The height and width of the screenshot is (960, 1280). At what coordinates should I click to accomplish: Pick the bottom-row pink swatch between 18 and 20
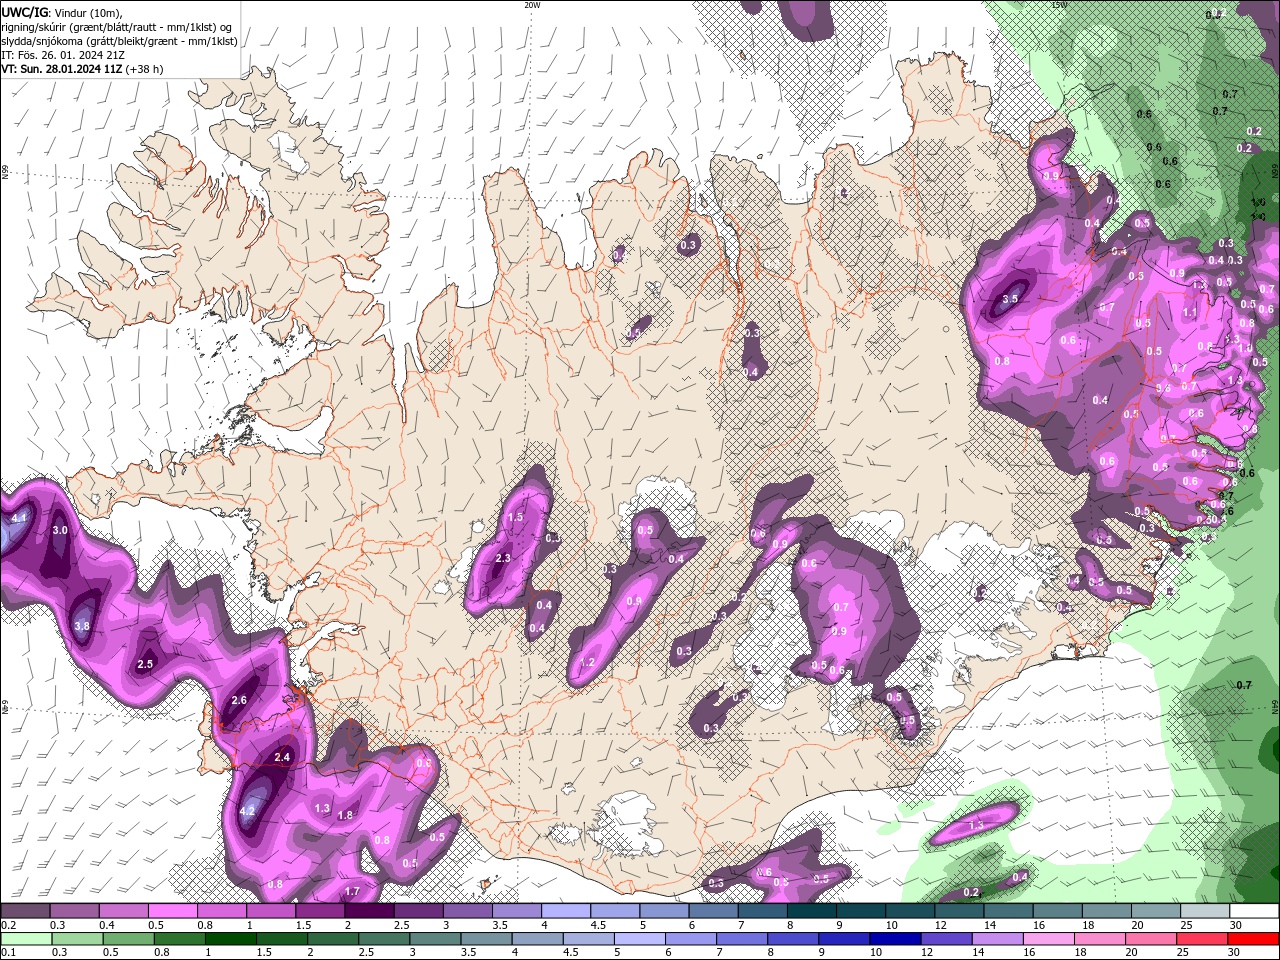pyautogui.click(x=1099, y=939)
